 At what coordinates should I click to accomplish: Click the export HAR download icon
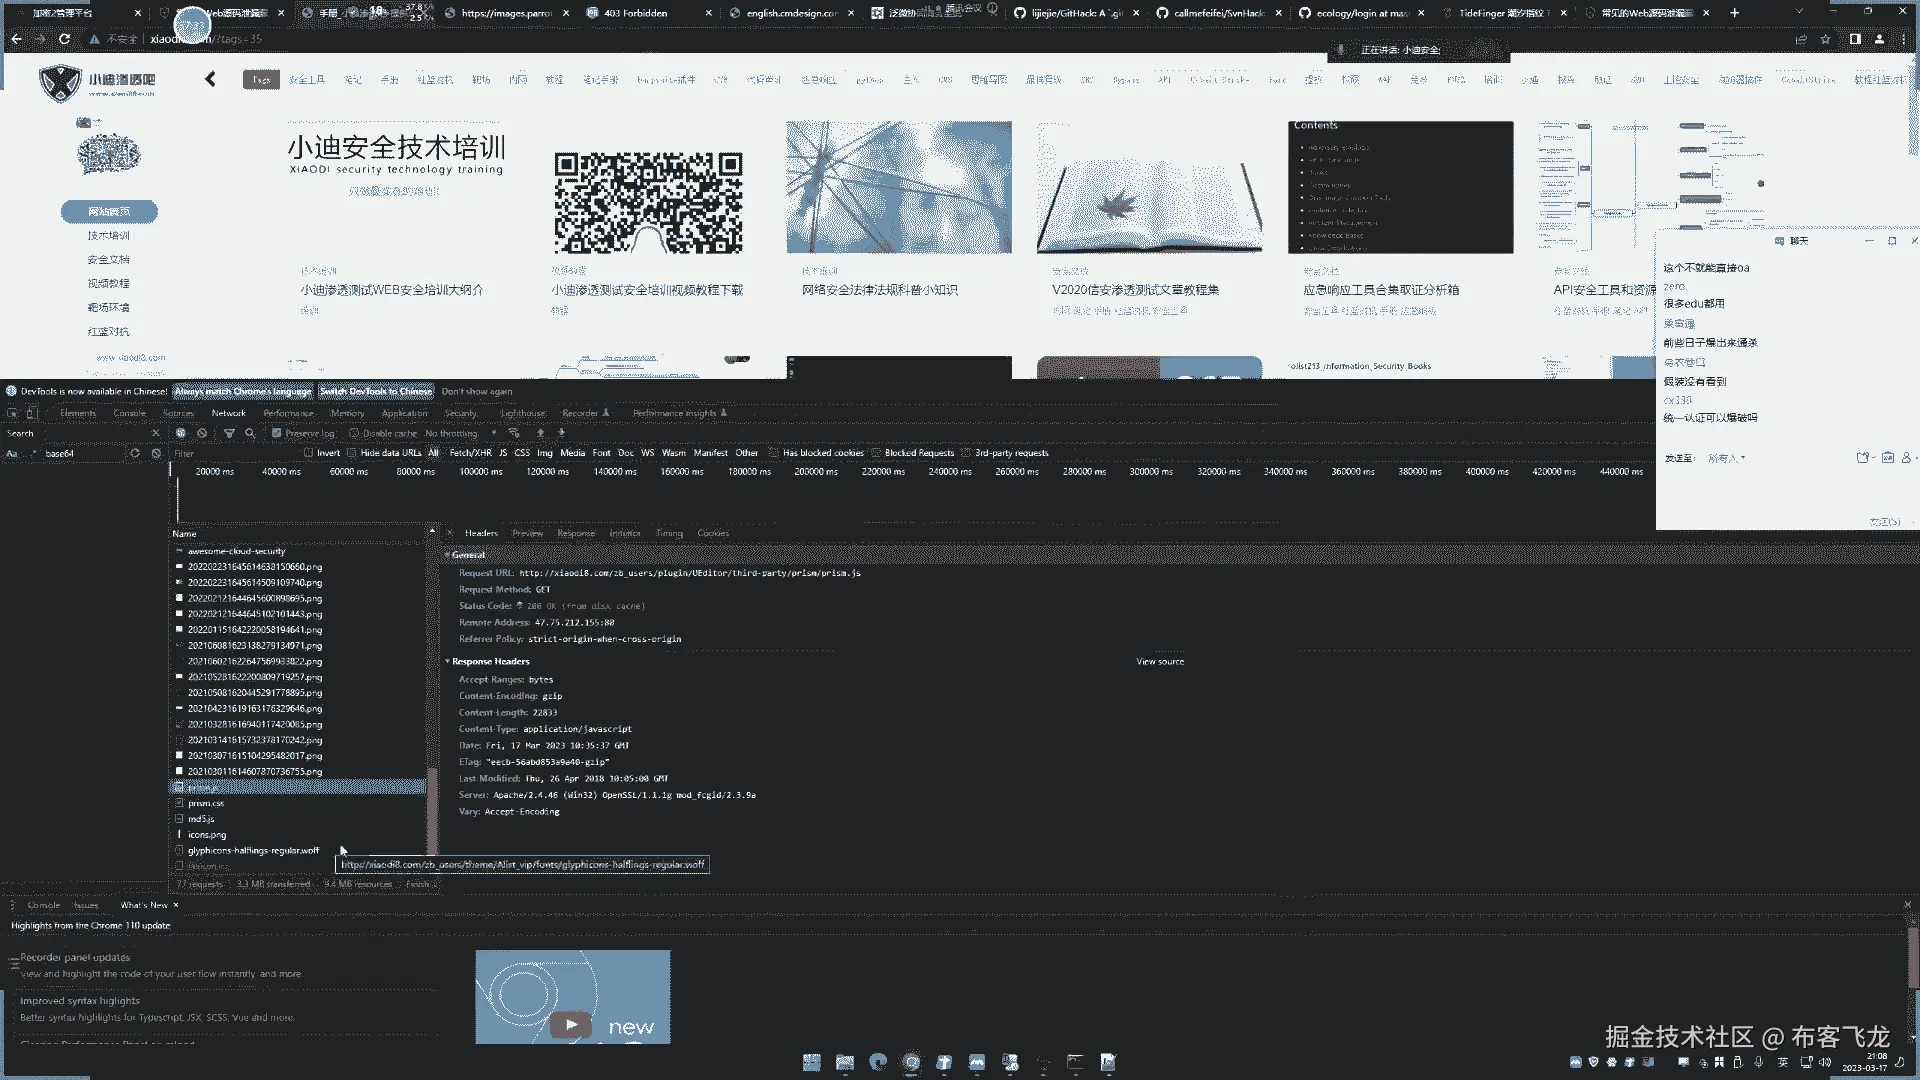click(561, 433)
